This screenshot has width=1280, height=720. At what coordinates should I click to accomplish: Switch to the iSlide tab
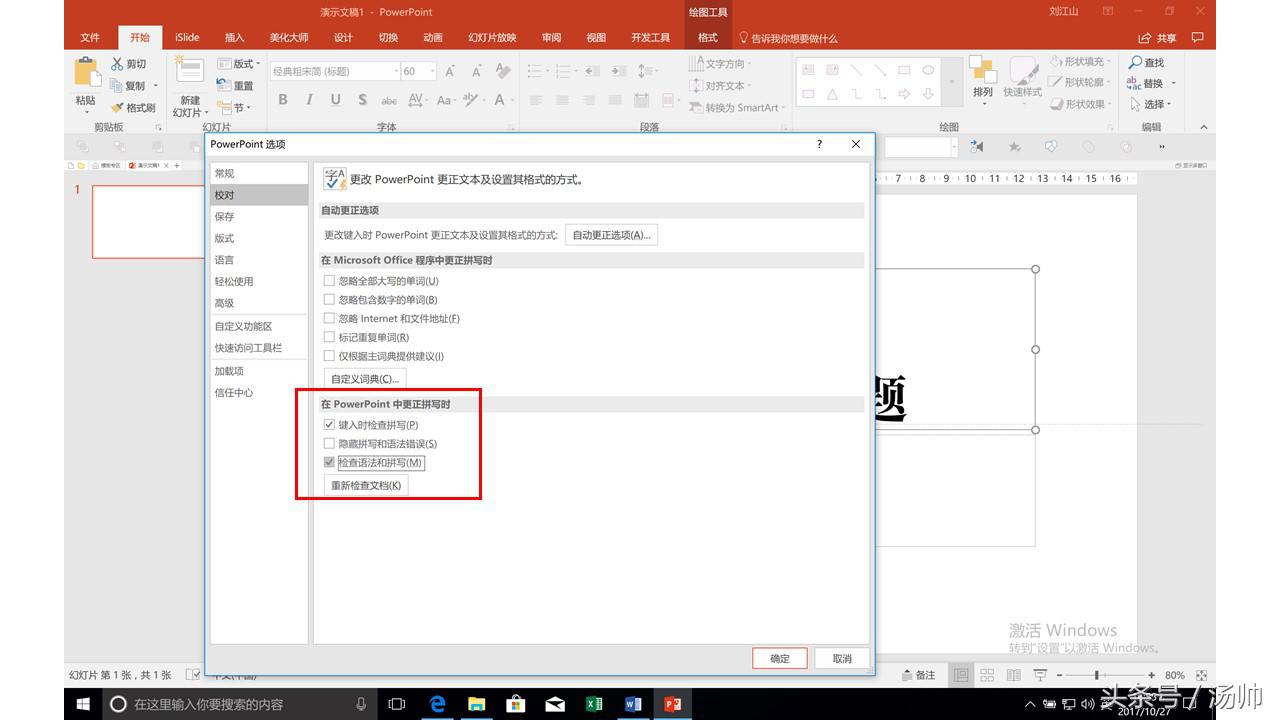tap(187, 38)
